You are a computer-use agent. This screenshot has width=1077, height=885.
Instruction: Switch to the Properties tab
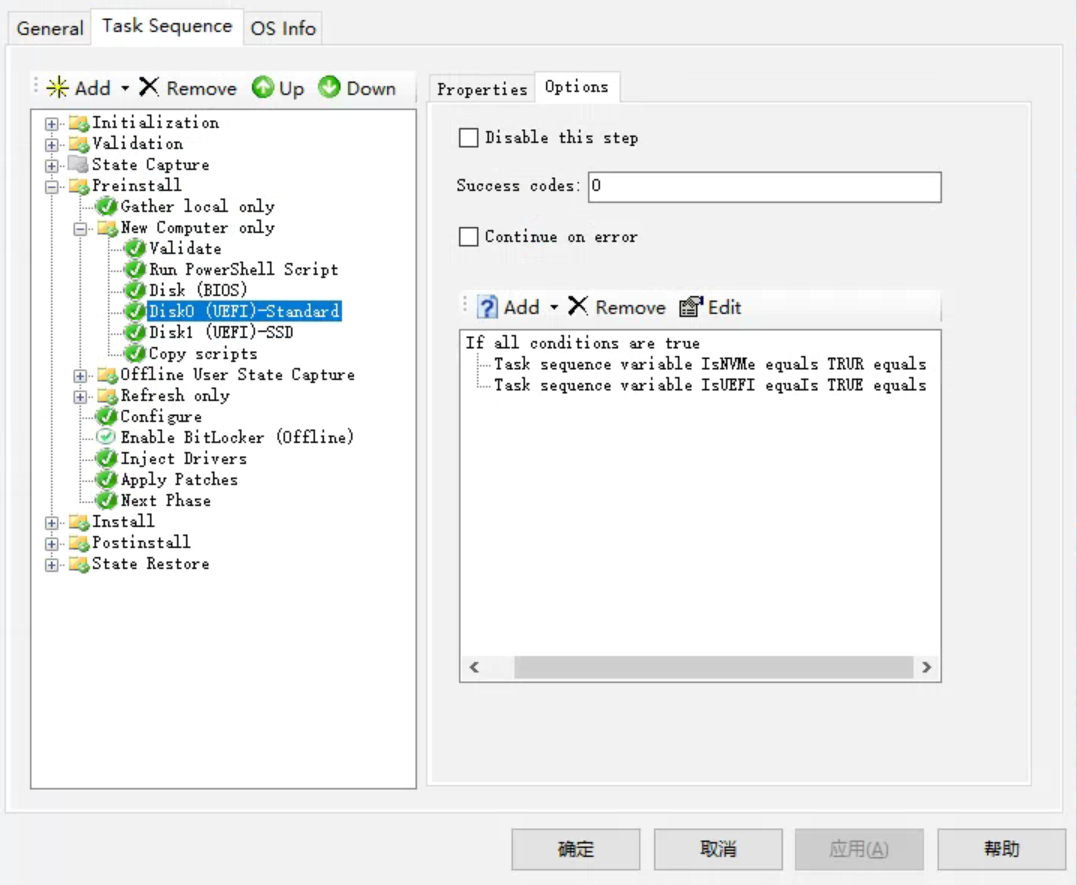[x=481, y=89]
